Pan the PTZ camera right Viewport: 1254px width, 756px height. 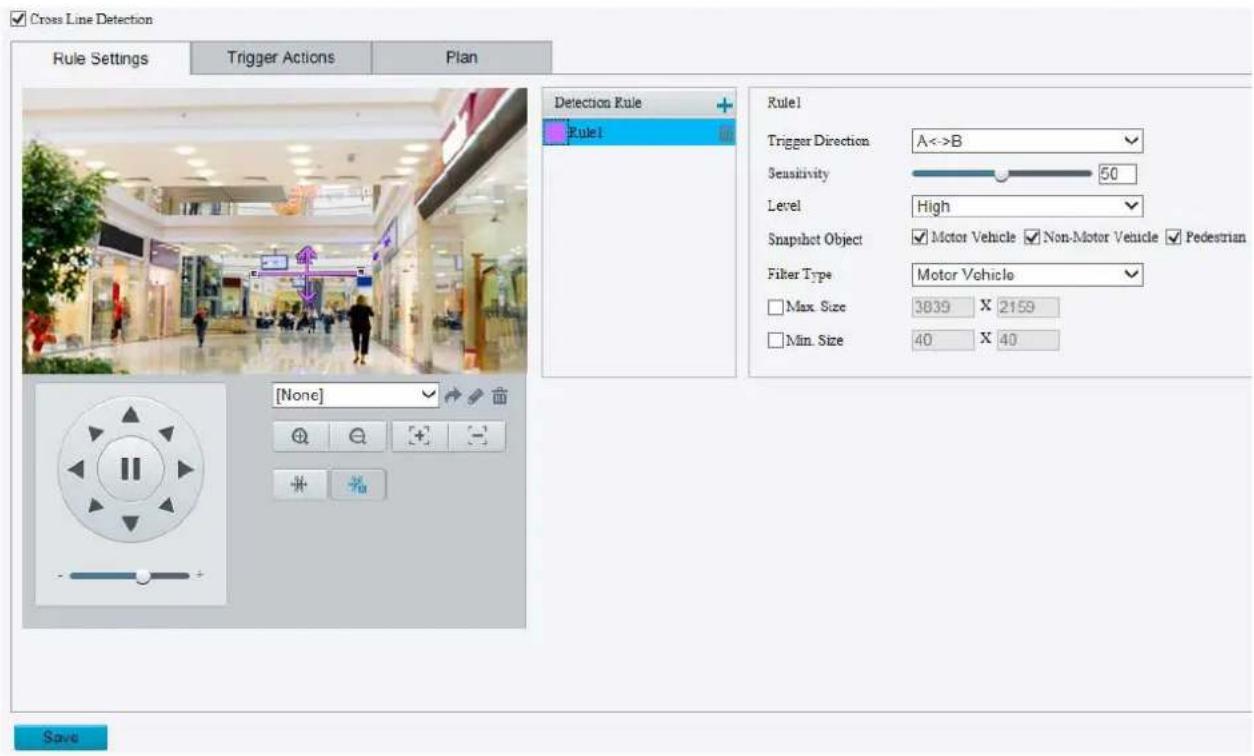[x=184, y=468]
